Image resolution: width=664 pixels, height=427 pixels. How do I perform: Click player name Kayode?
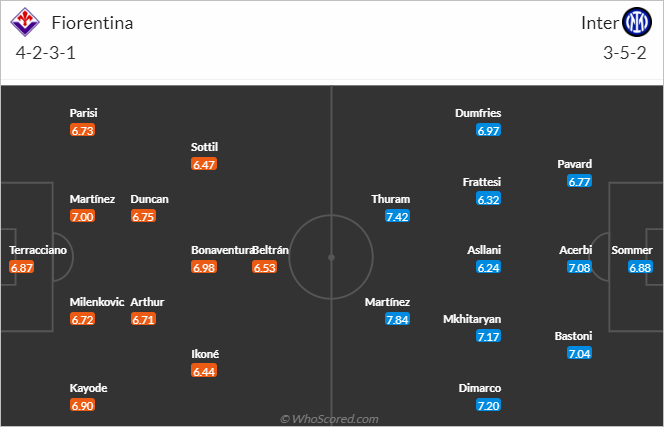pos(89,388)
